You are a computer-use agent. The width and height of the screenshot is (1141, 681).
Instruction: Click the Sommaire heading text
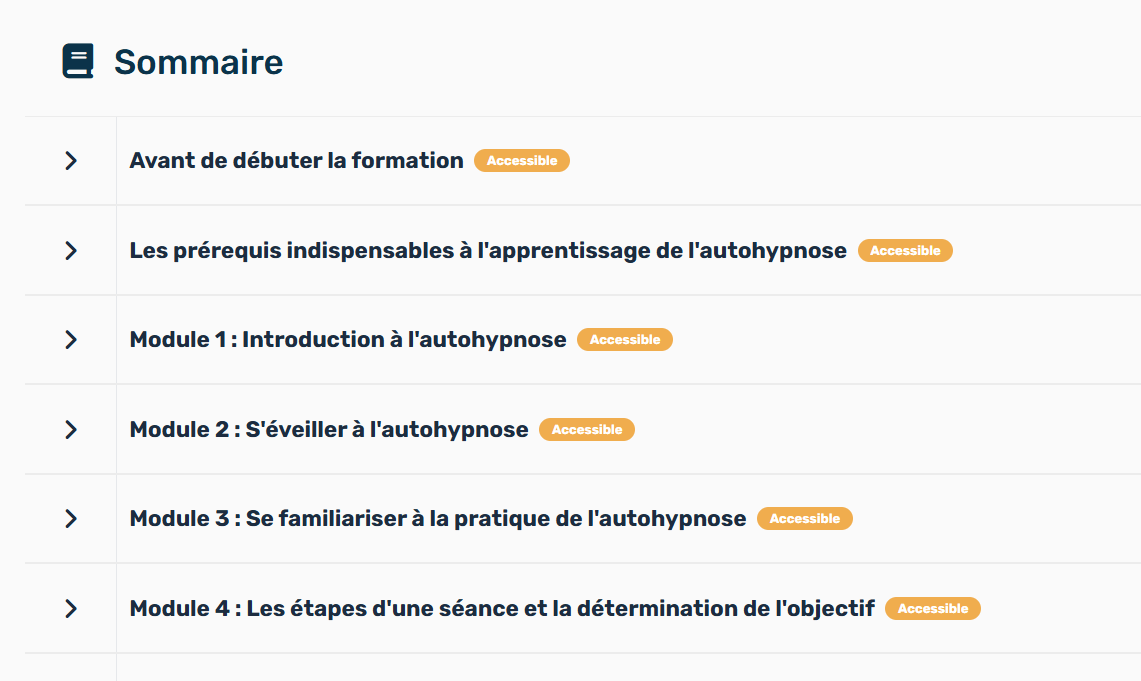pos(198,62)
